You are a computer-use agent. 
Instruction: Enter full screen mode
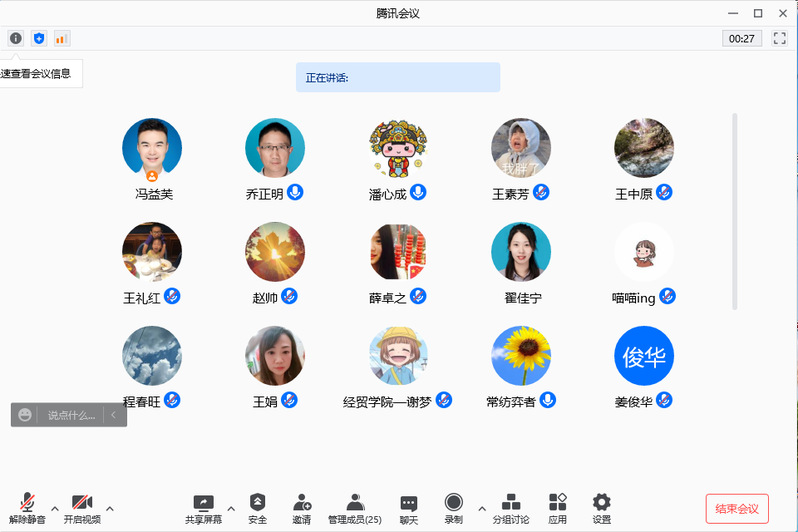779,38
